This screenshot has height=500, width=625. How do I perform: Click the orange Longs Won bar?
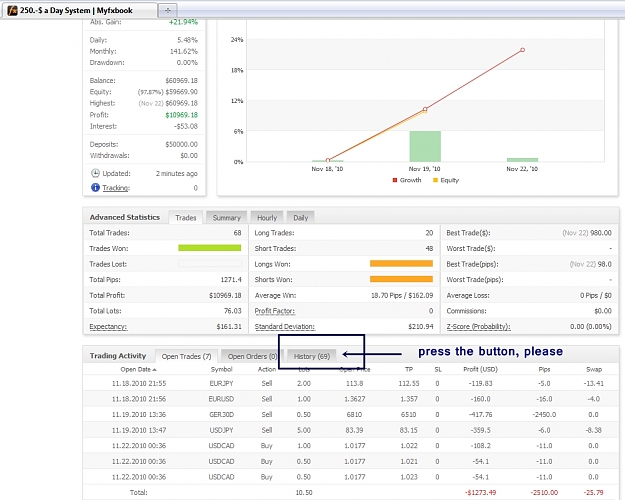401,264
